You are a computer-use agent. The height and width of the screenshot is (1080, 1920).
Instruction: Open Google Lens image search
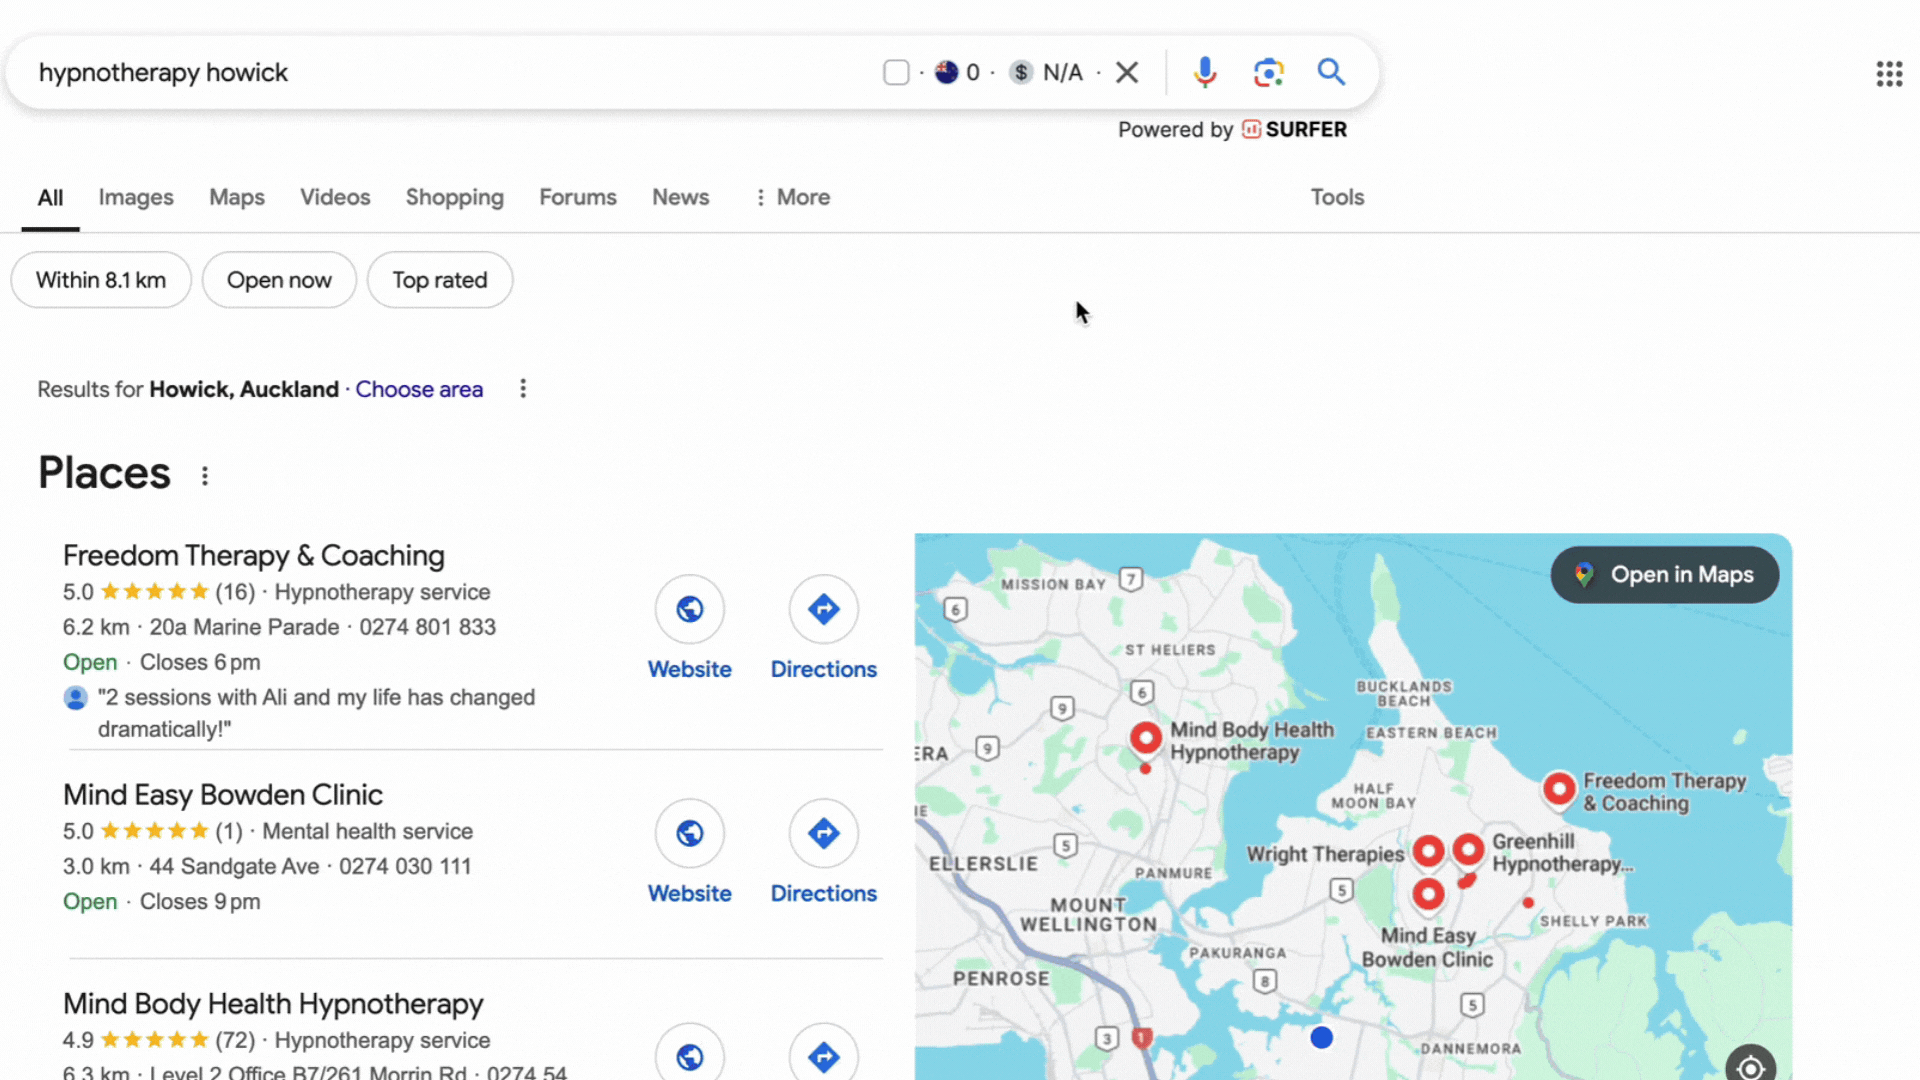(x=1268, y=72)
